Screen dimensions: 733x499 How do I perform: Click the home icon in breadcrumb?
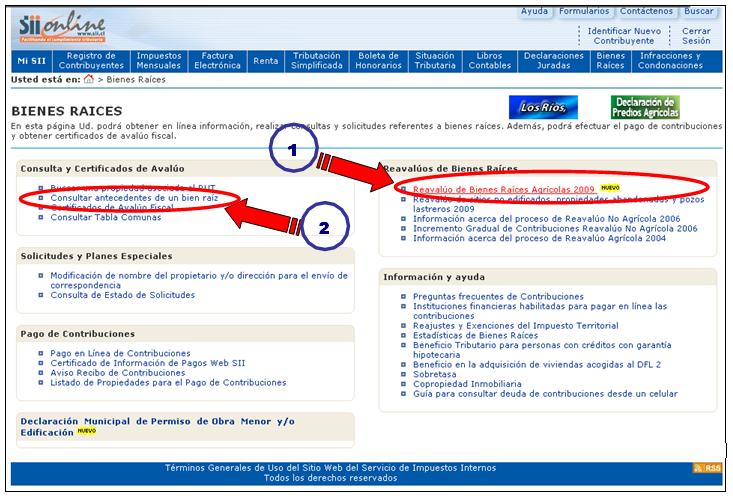(88, 79)
